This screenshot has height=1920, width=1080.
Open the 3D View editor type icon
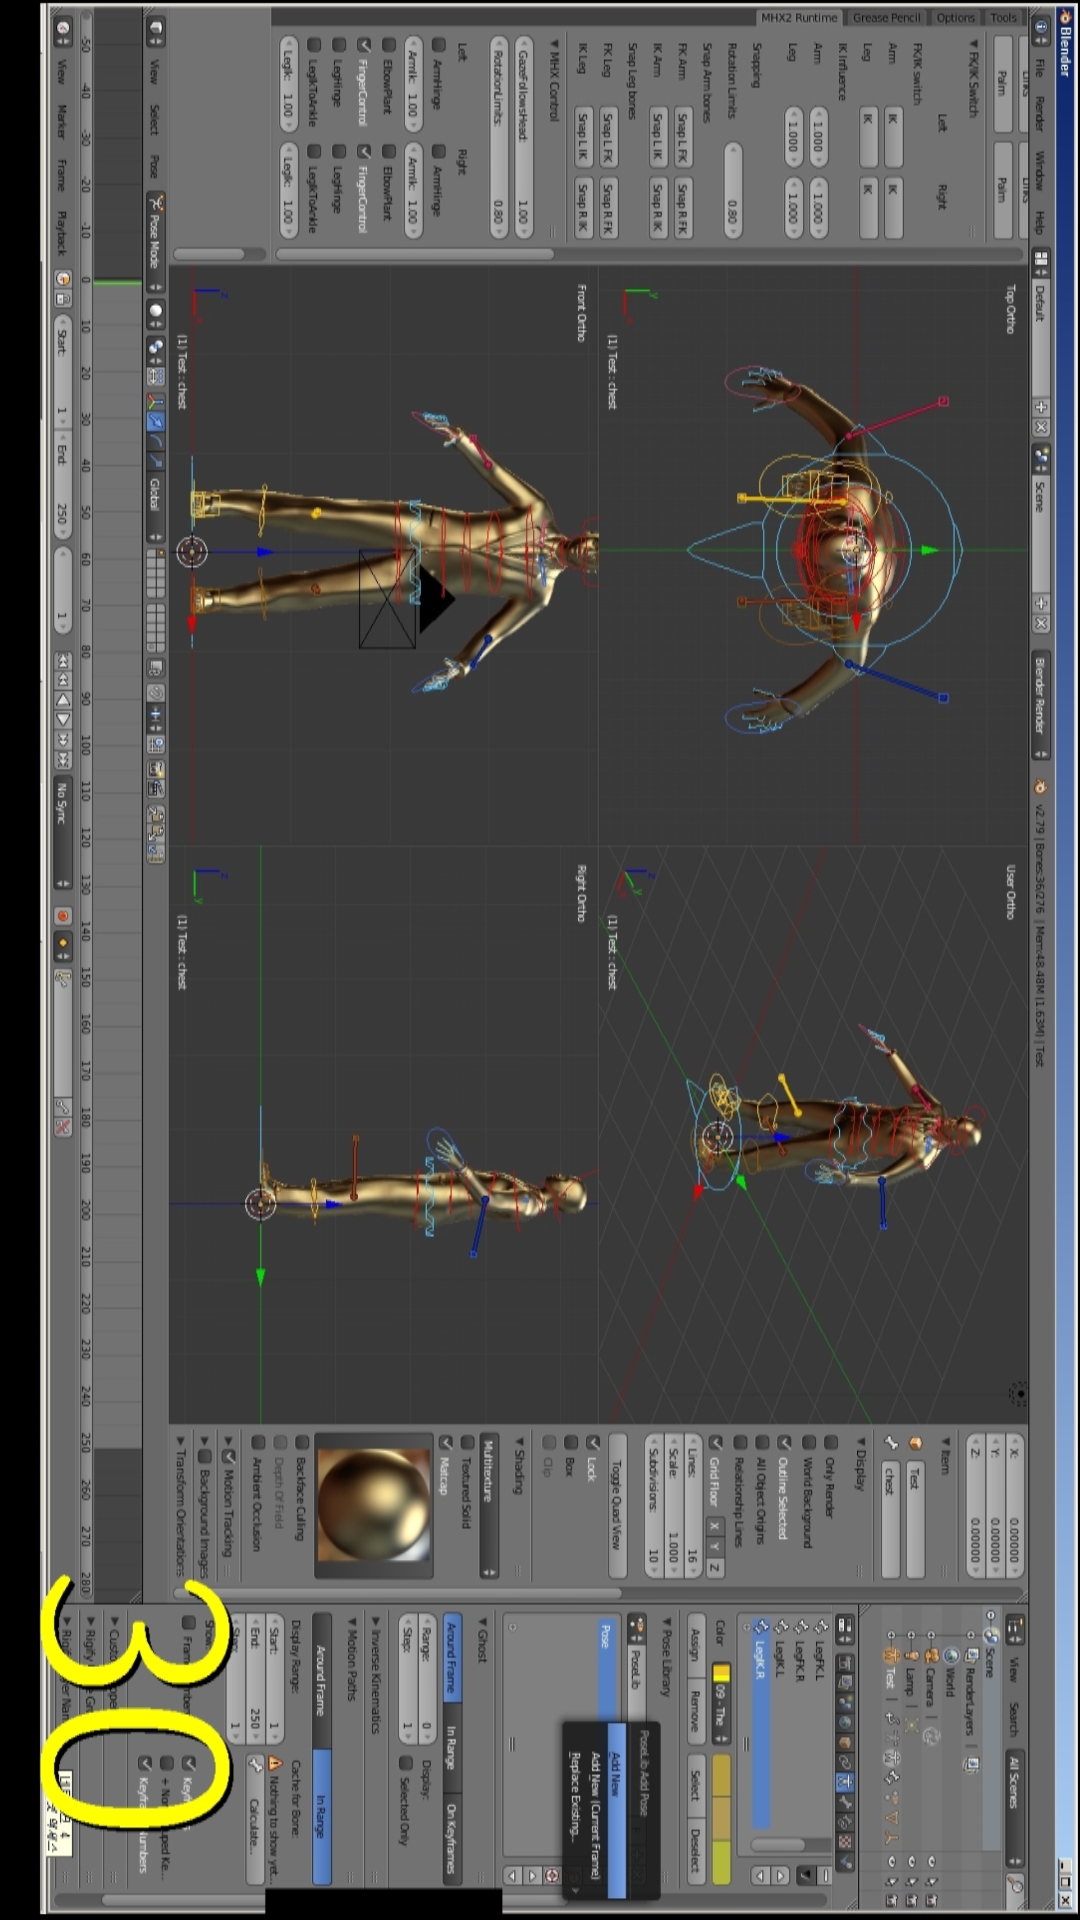coord(155,30)
